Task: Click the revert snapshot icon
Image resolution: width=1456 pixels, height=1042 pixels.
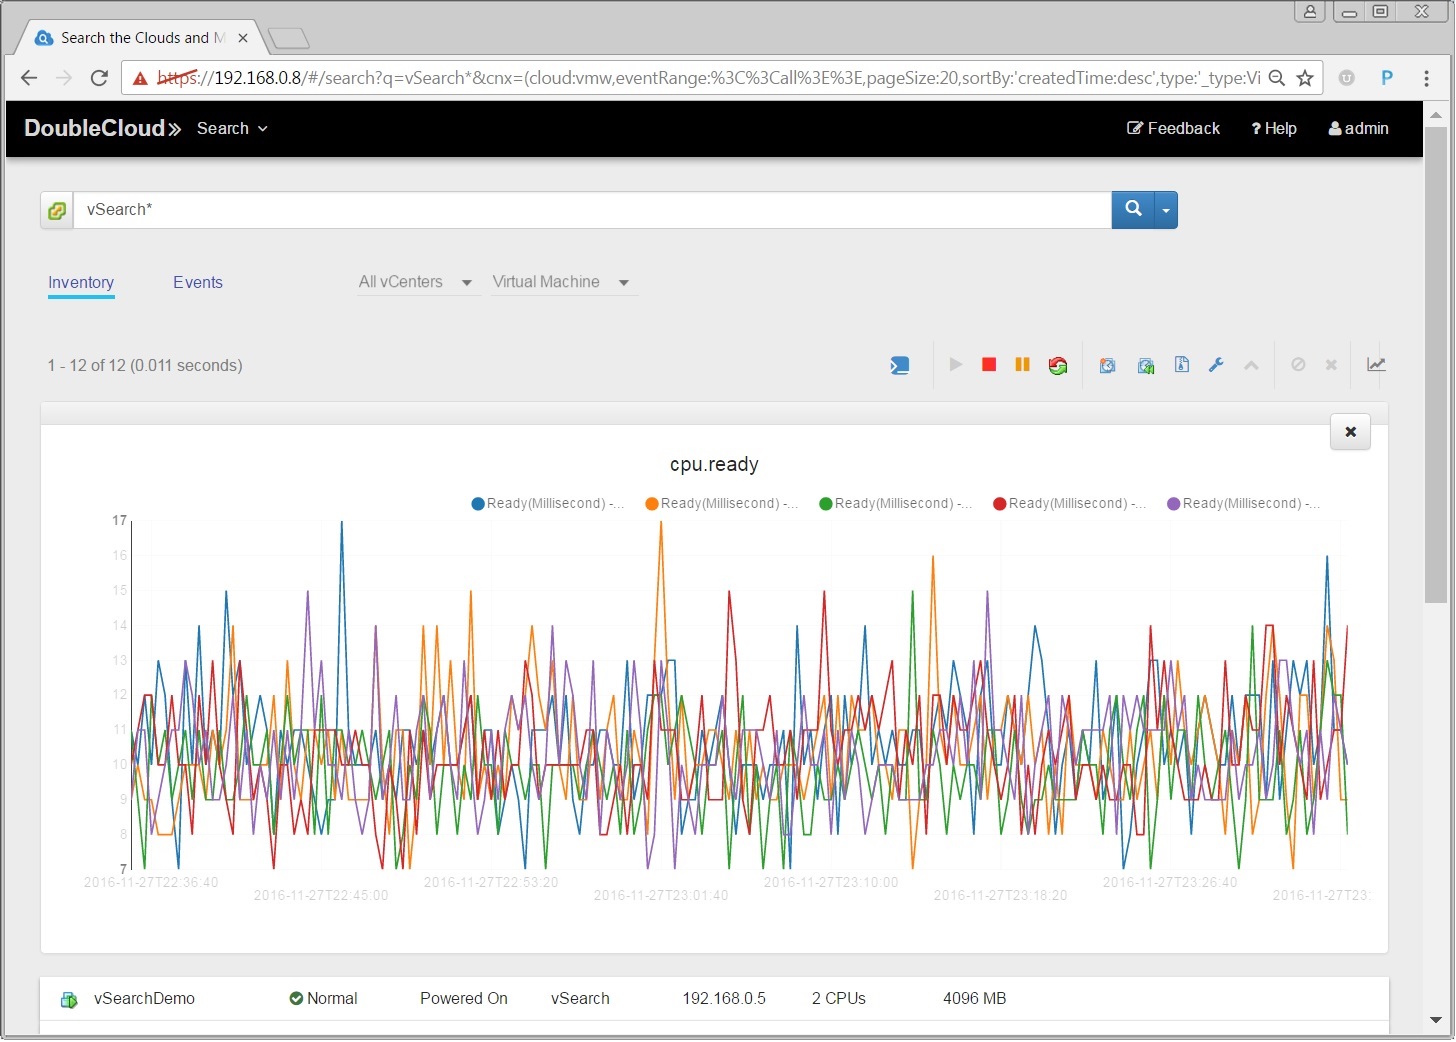Action: point(1146,365)
